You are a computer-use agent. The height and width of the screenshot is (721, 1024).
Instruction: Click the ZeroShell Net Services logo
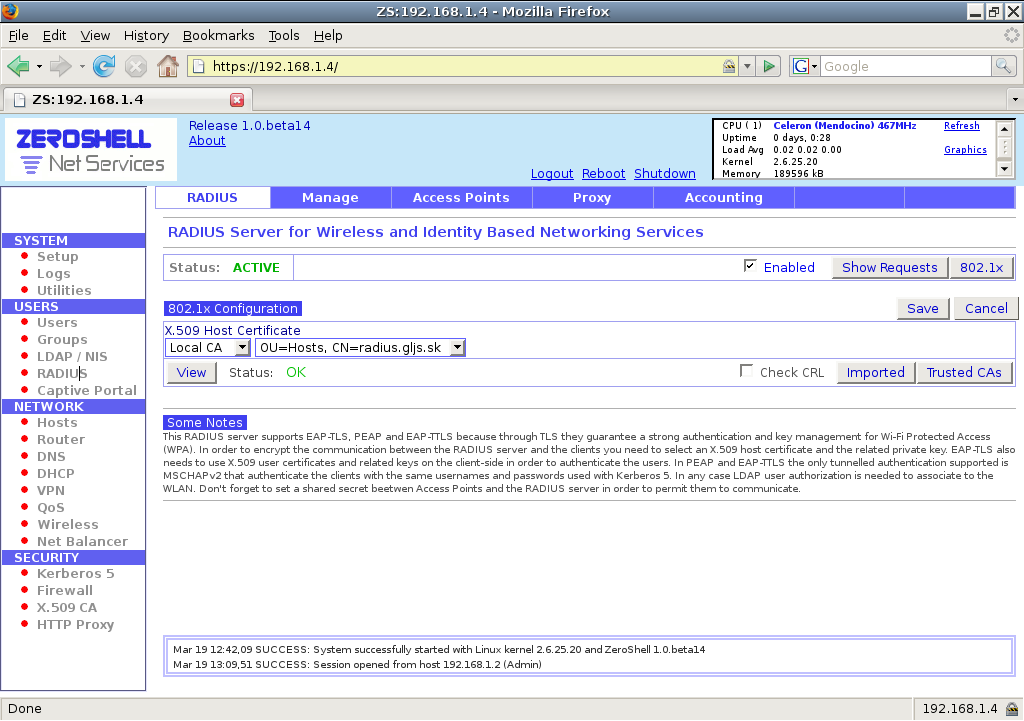point(90,150)
